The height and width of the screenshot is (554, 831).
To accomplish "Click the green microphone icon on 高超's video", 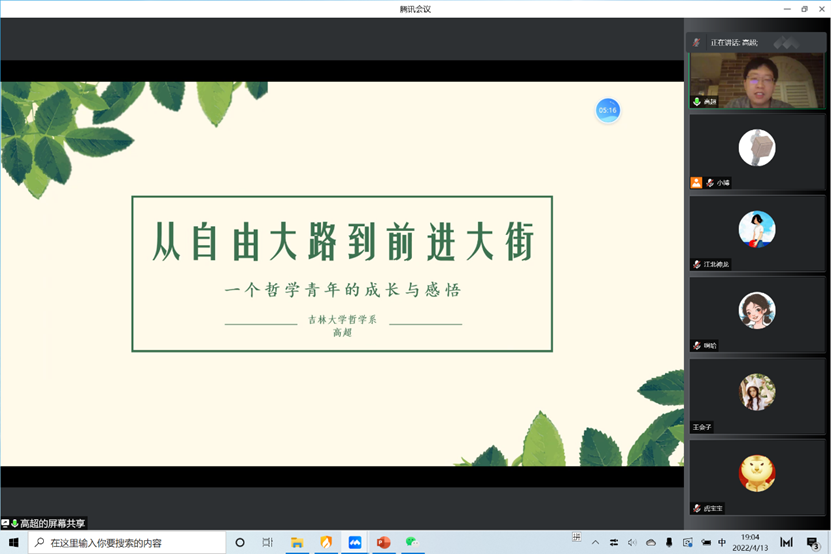I will pos(696,102).
